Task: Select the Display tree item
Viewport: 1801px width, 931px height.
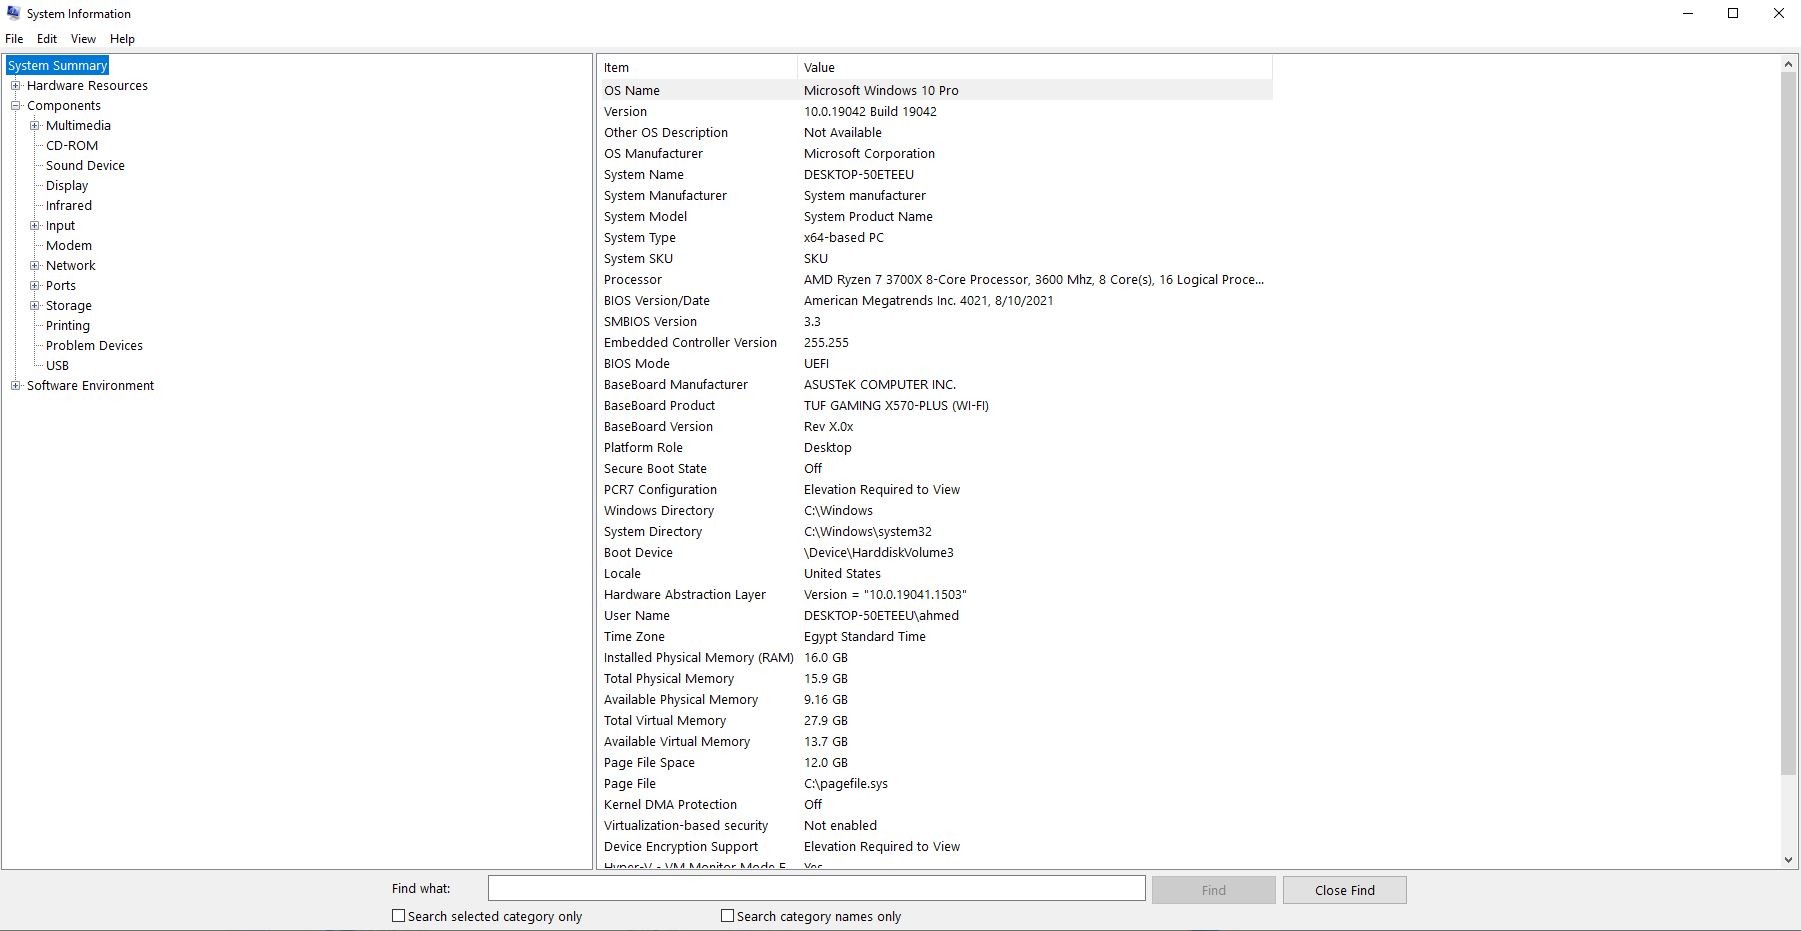Action: (x=67, y=186)
